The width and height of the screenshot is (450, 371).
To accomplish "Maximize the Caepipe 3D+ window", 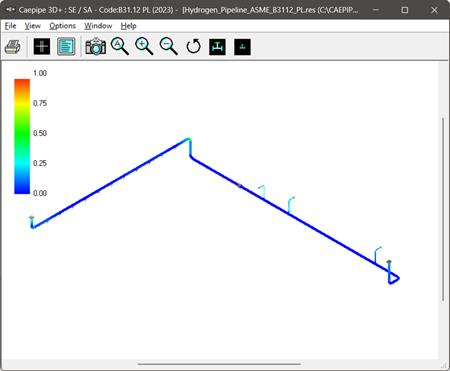I will click(x=405, y=10).
